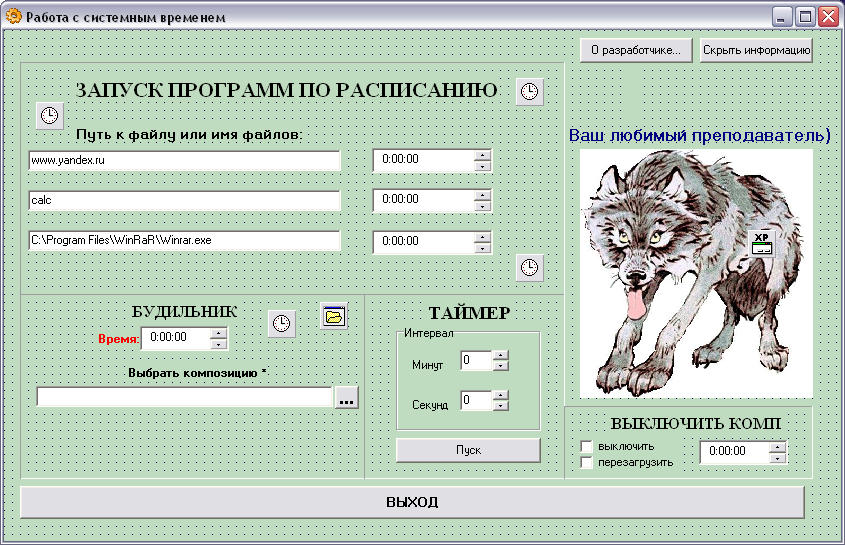Click the Путь к файлу или имя файлов label

click(x=189, y=134)
